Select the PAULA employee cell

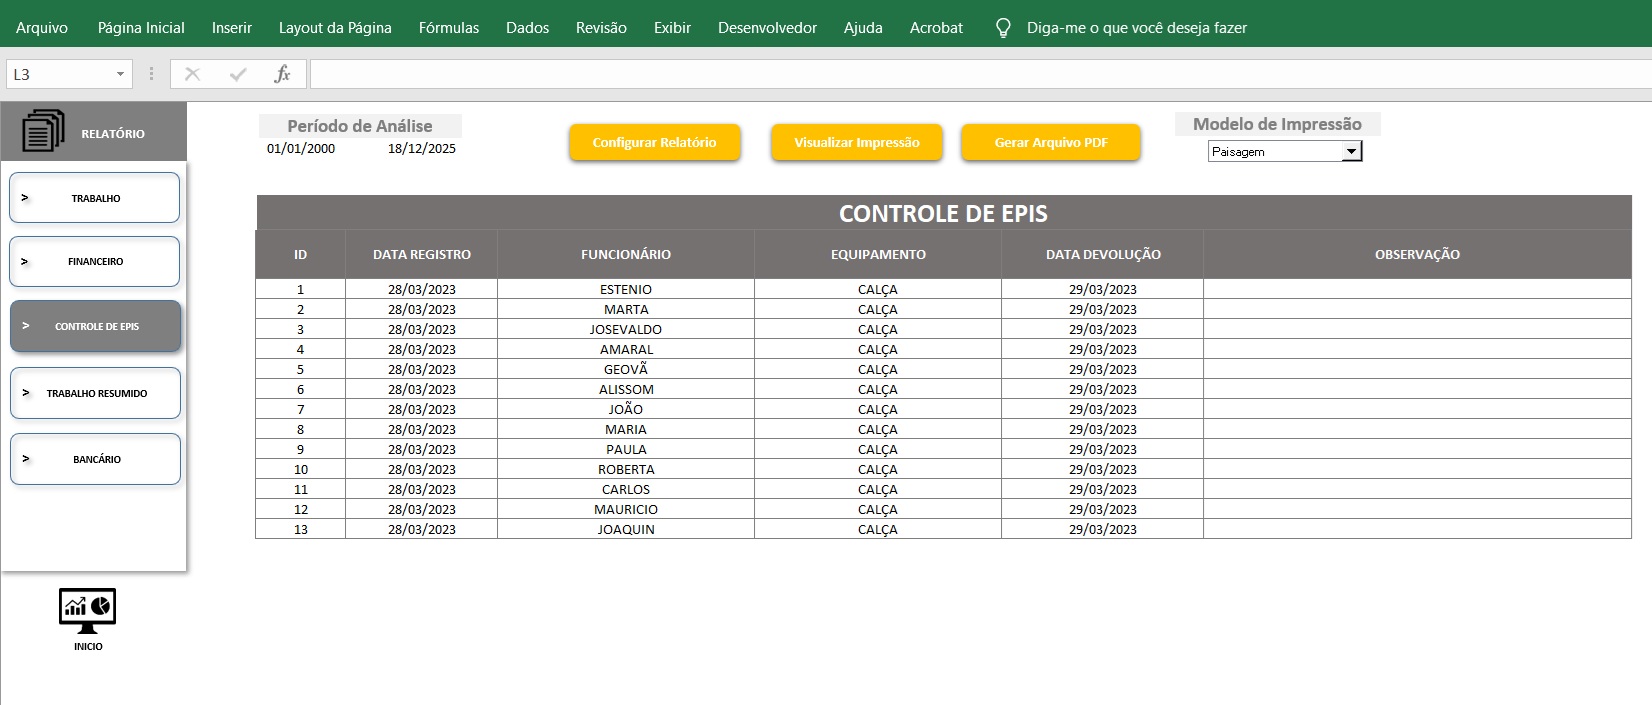click(626, 449)
